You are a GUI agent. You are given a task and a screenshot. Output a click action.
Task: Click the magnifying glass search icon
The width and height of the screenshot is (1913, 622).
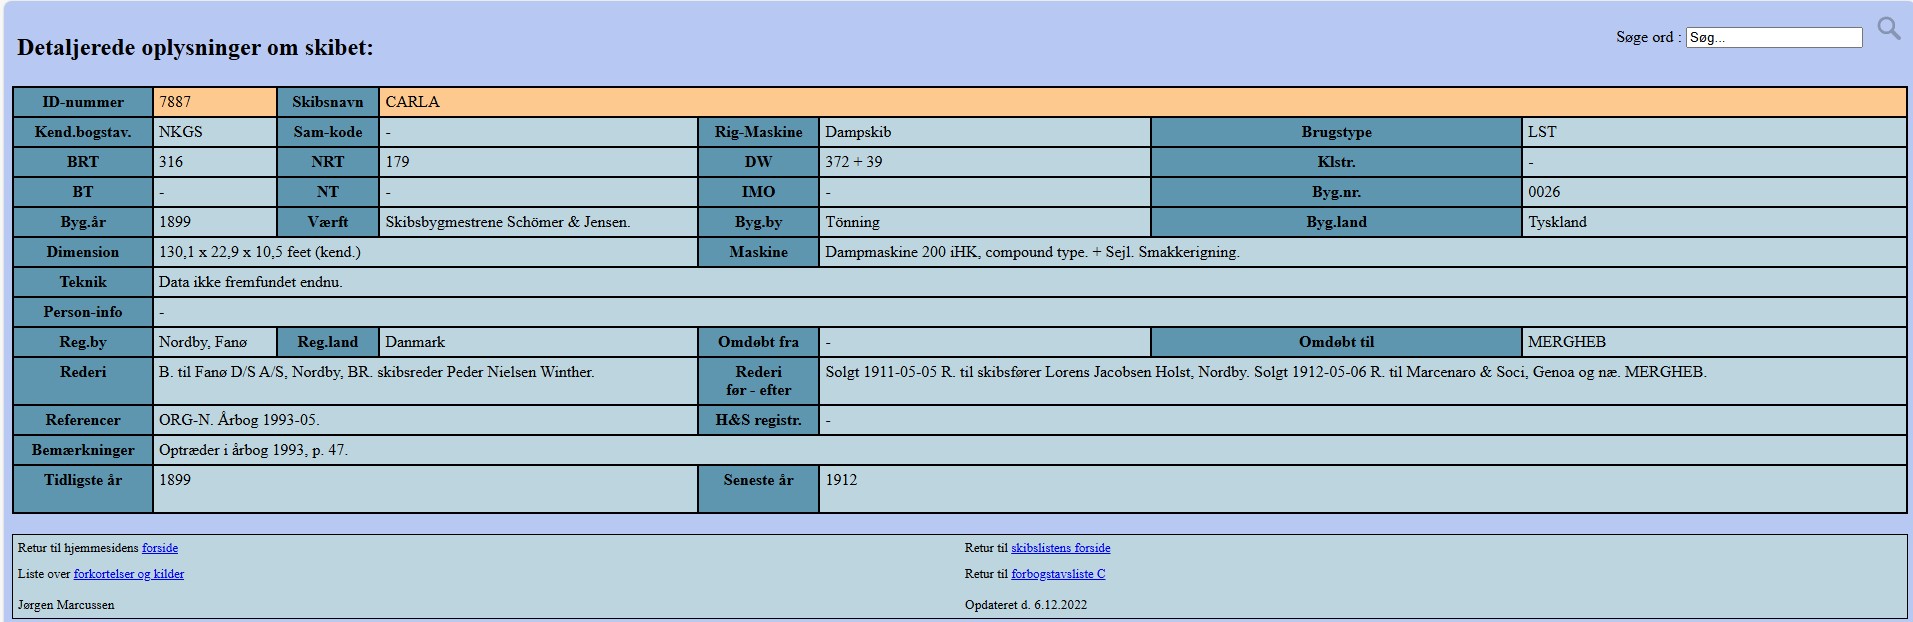point(1888,29)
